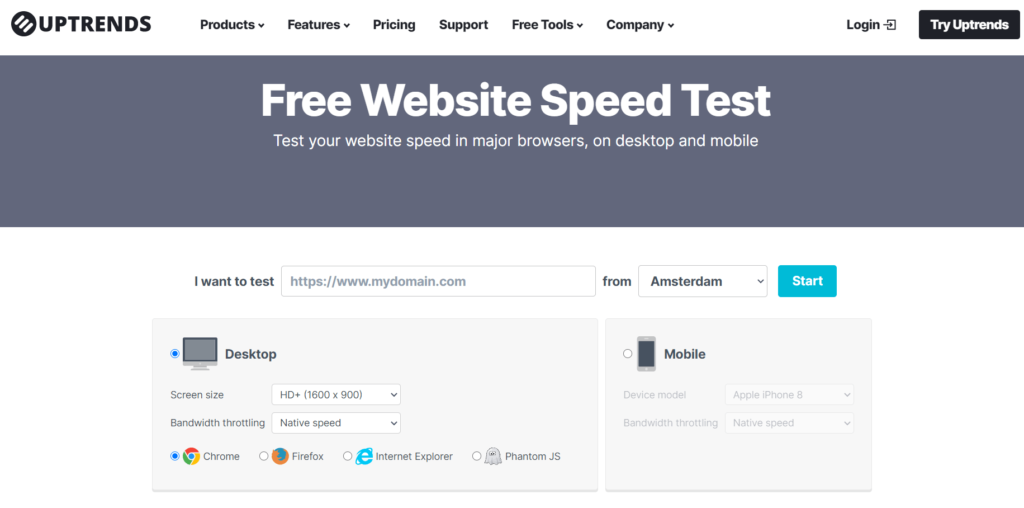The width and height of the screenshot is (1024, 508).
Task: Click the website URL input field
Action: click(438, 281)
